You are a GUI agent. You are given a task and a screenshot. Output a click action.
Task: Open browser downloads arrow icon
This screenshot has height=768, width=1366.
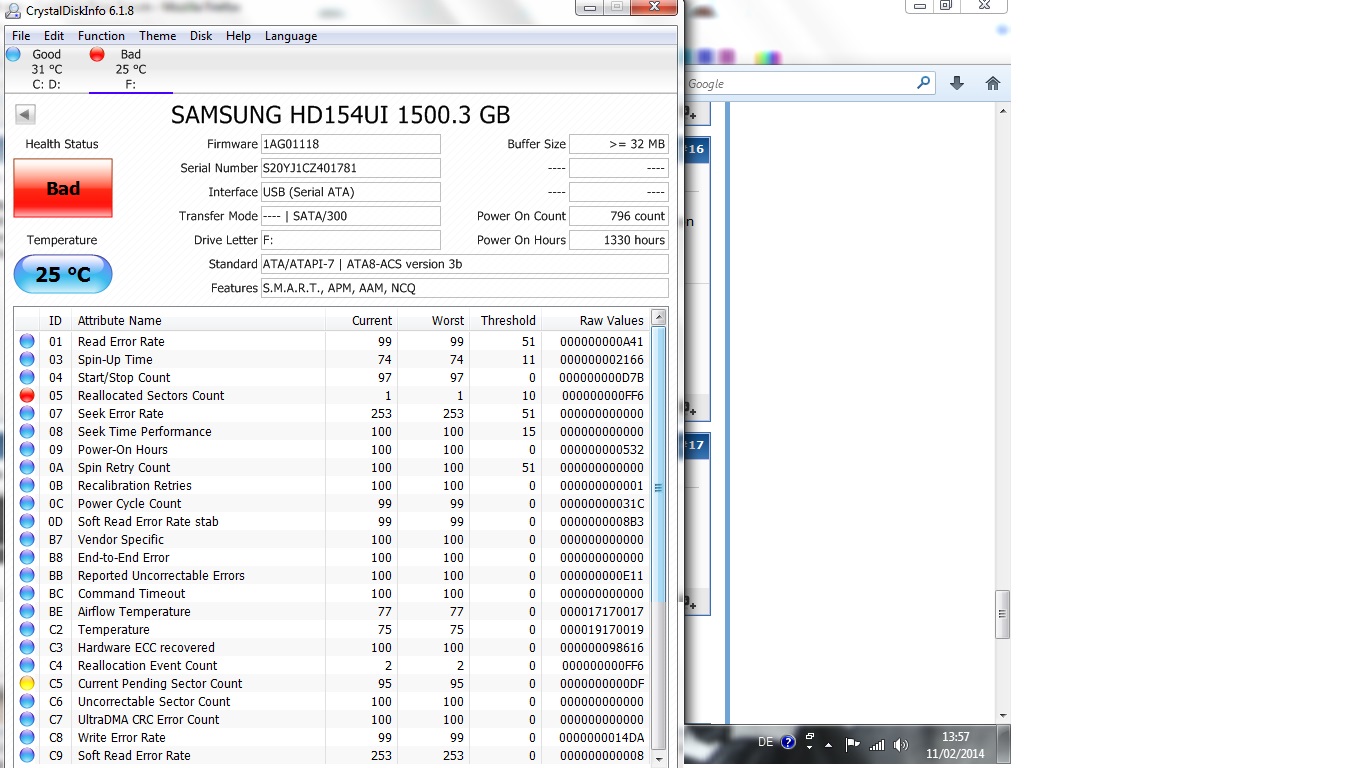click(x=957, y=84)
